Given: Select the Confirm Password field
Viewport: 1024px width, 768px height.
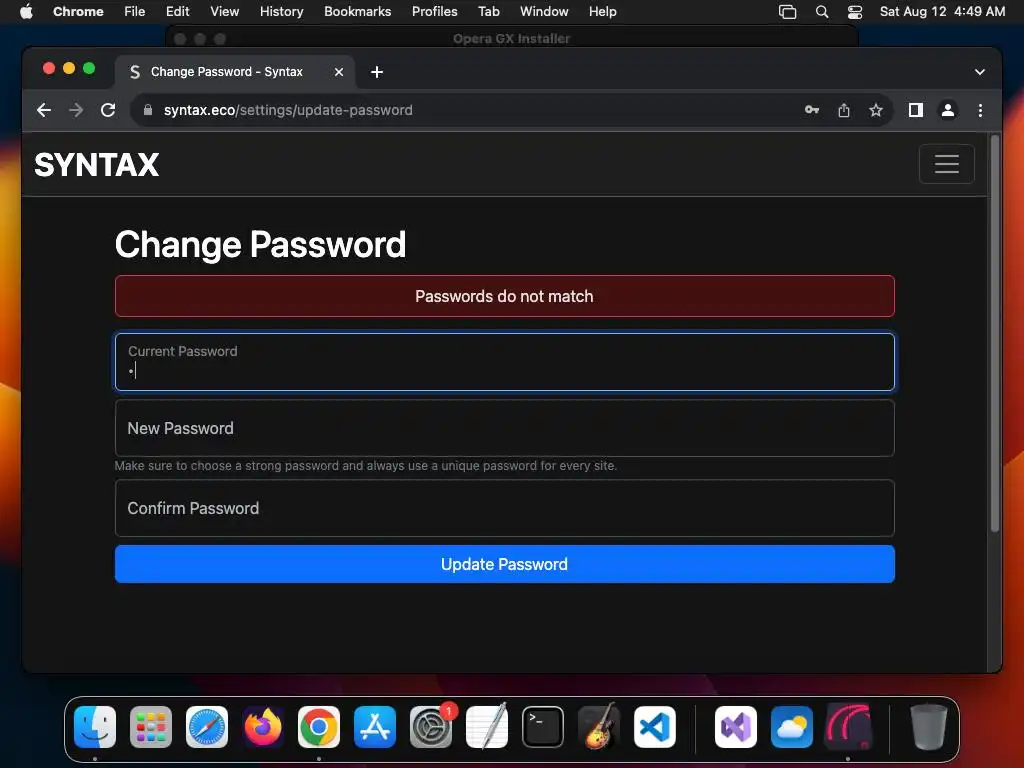Looking at the screenshot, I should coord(504,508).
